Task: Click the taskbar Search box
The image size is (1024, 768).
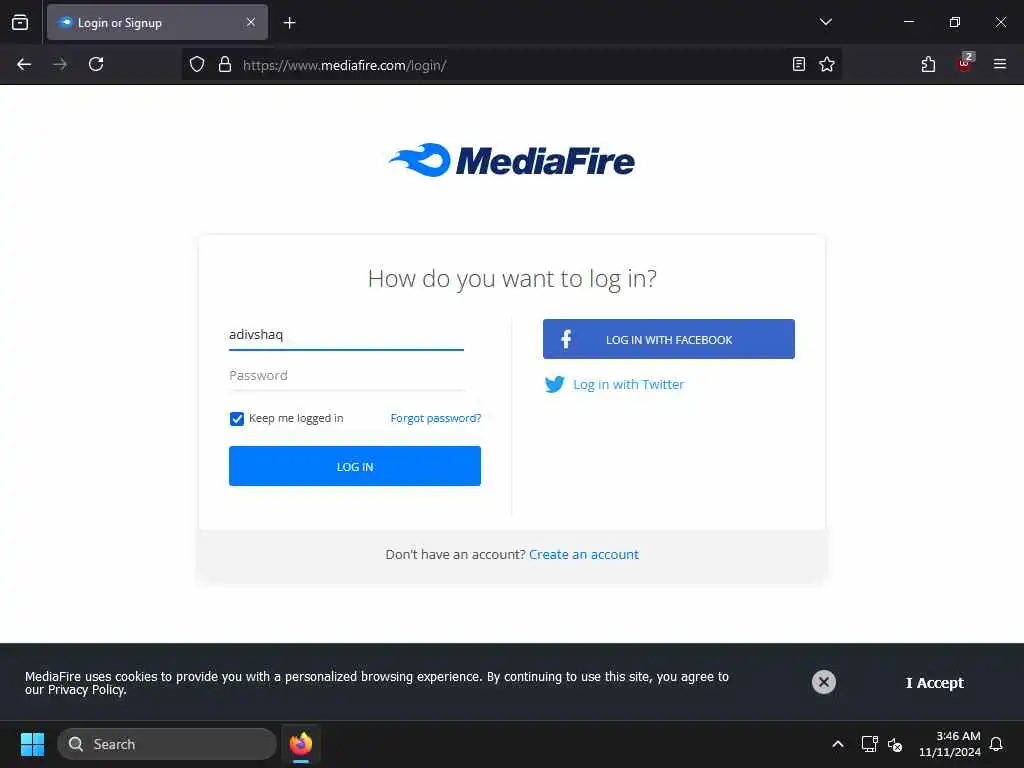Action: tap(167, 744)
